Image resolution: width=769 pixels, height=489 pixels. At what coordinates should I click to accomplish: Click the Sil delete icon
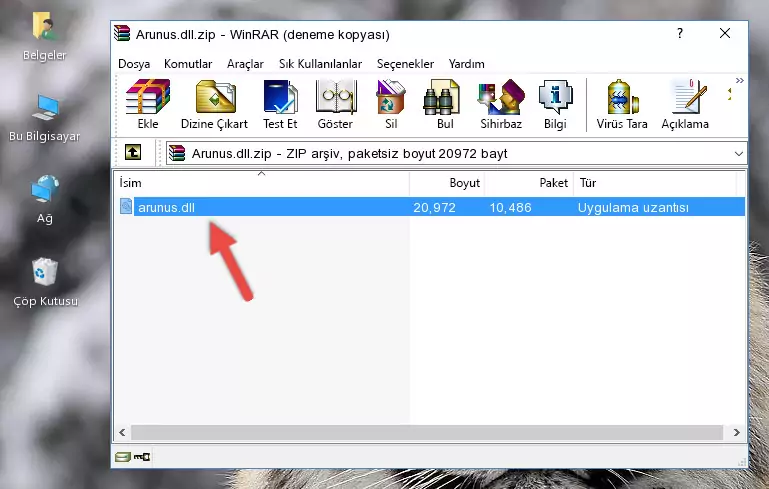tap(391, 97)
